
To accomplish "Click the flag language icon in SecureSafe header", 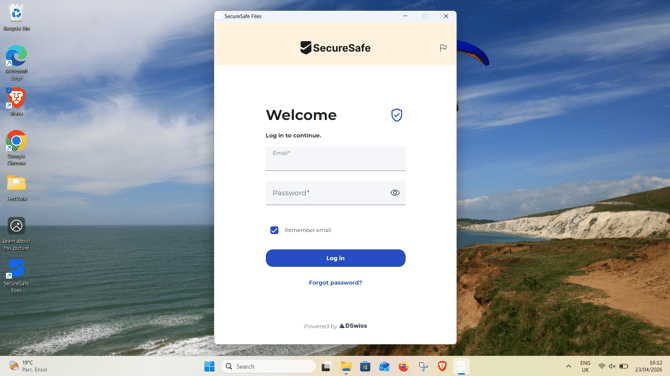I will (443, 48).
